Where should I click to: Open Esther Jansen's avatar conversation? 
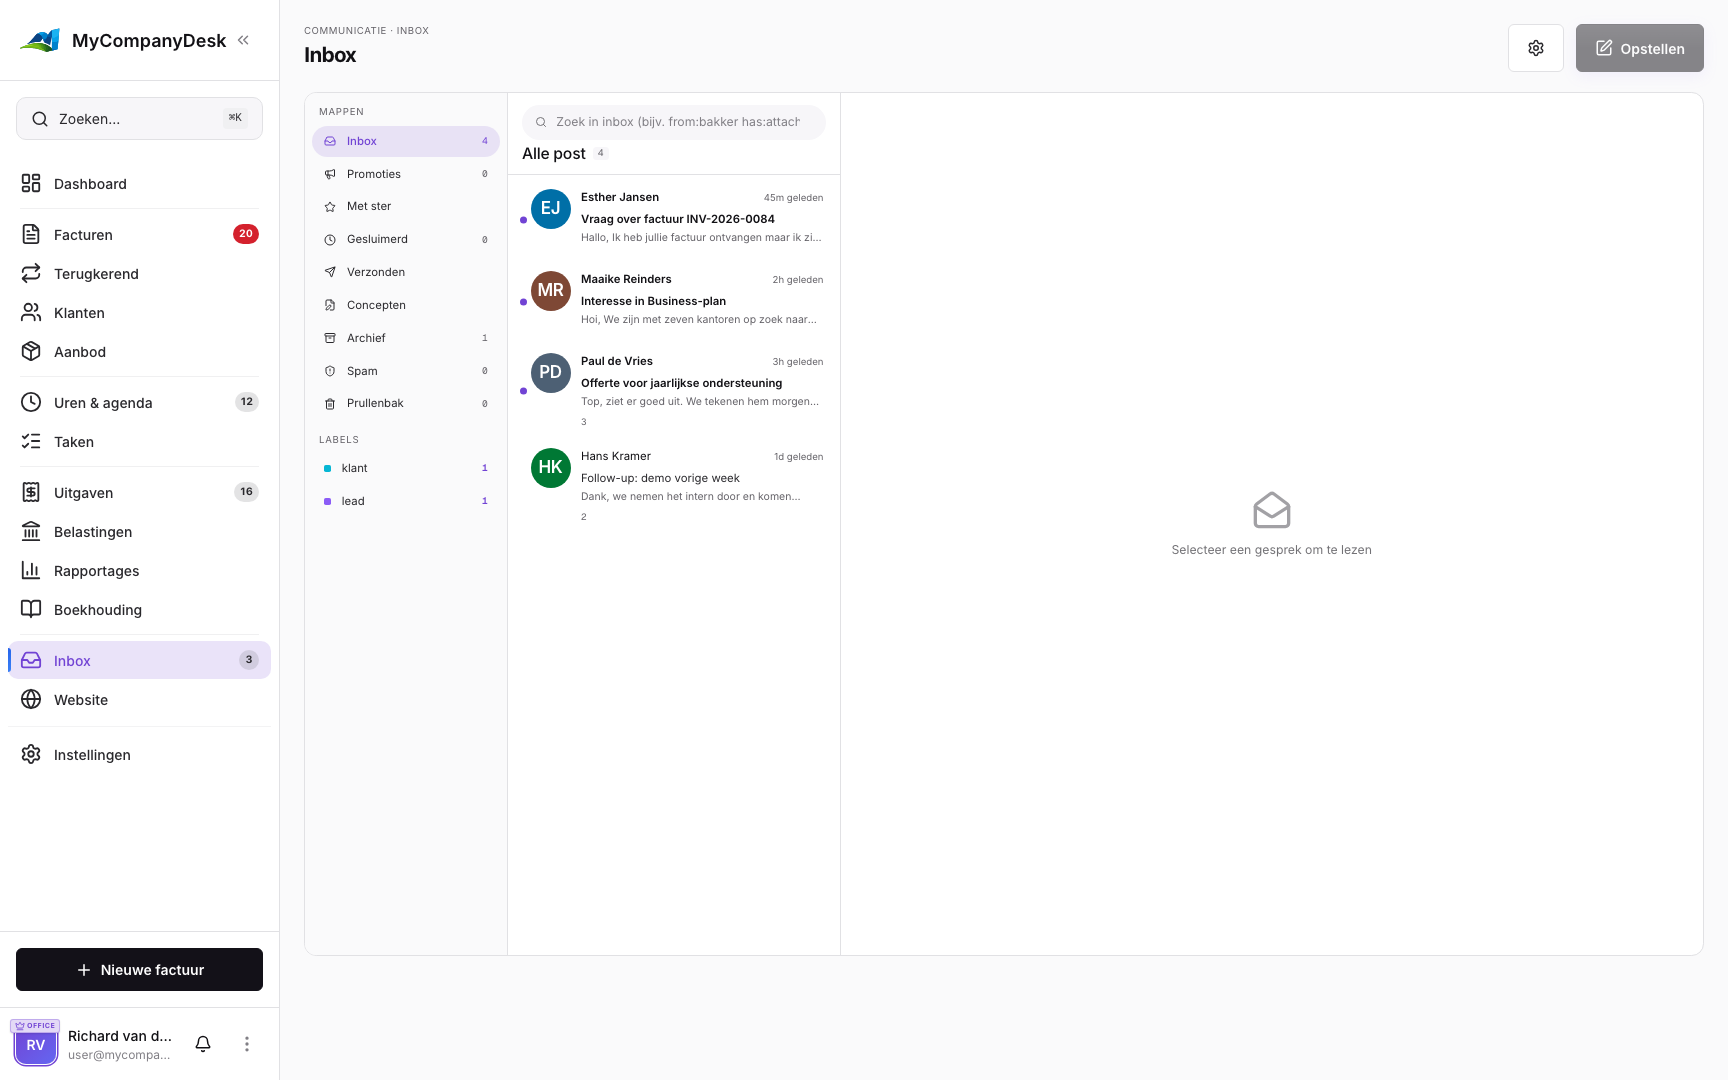550,208
